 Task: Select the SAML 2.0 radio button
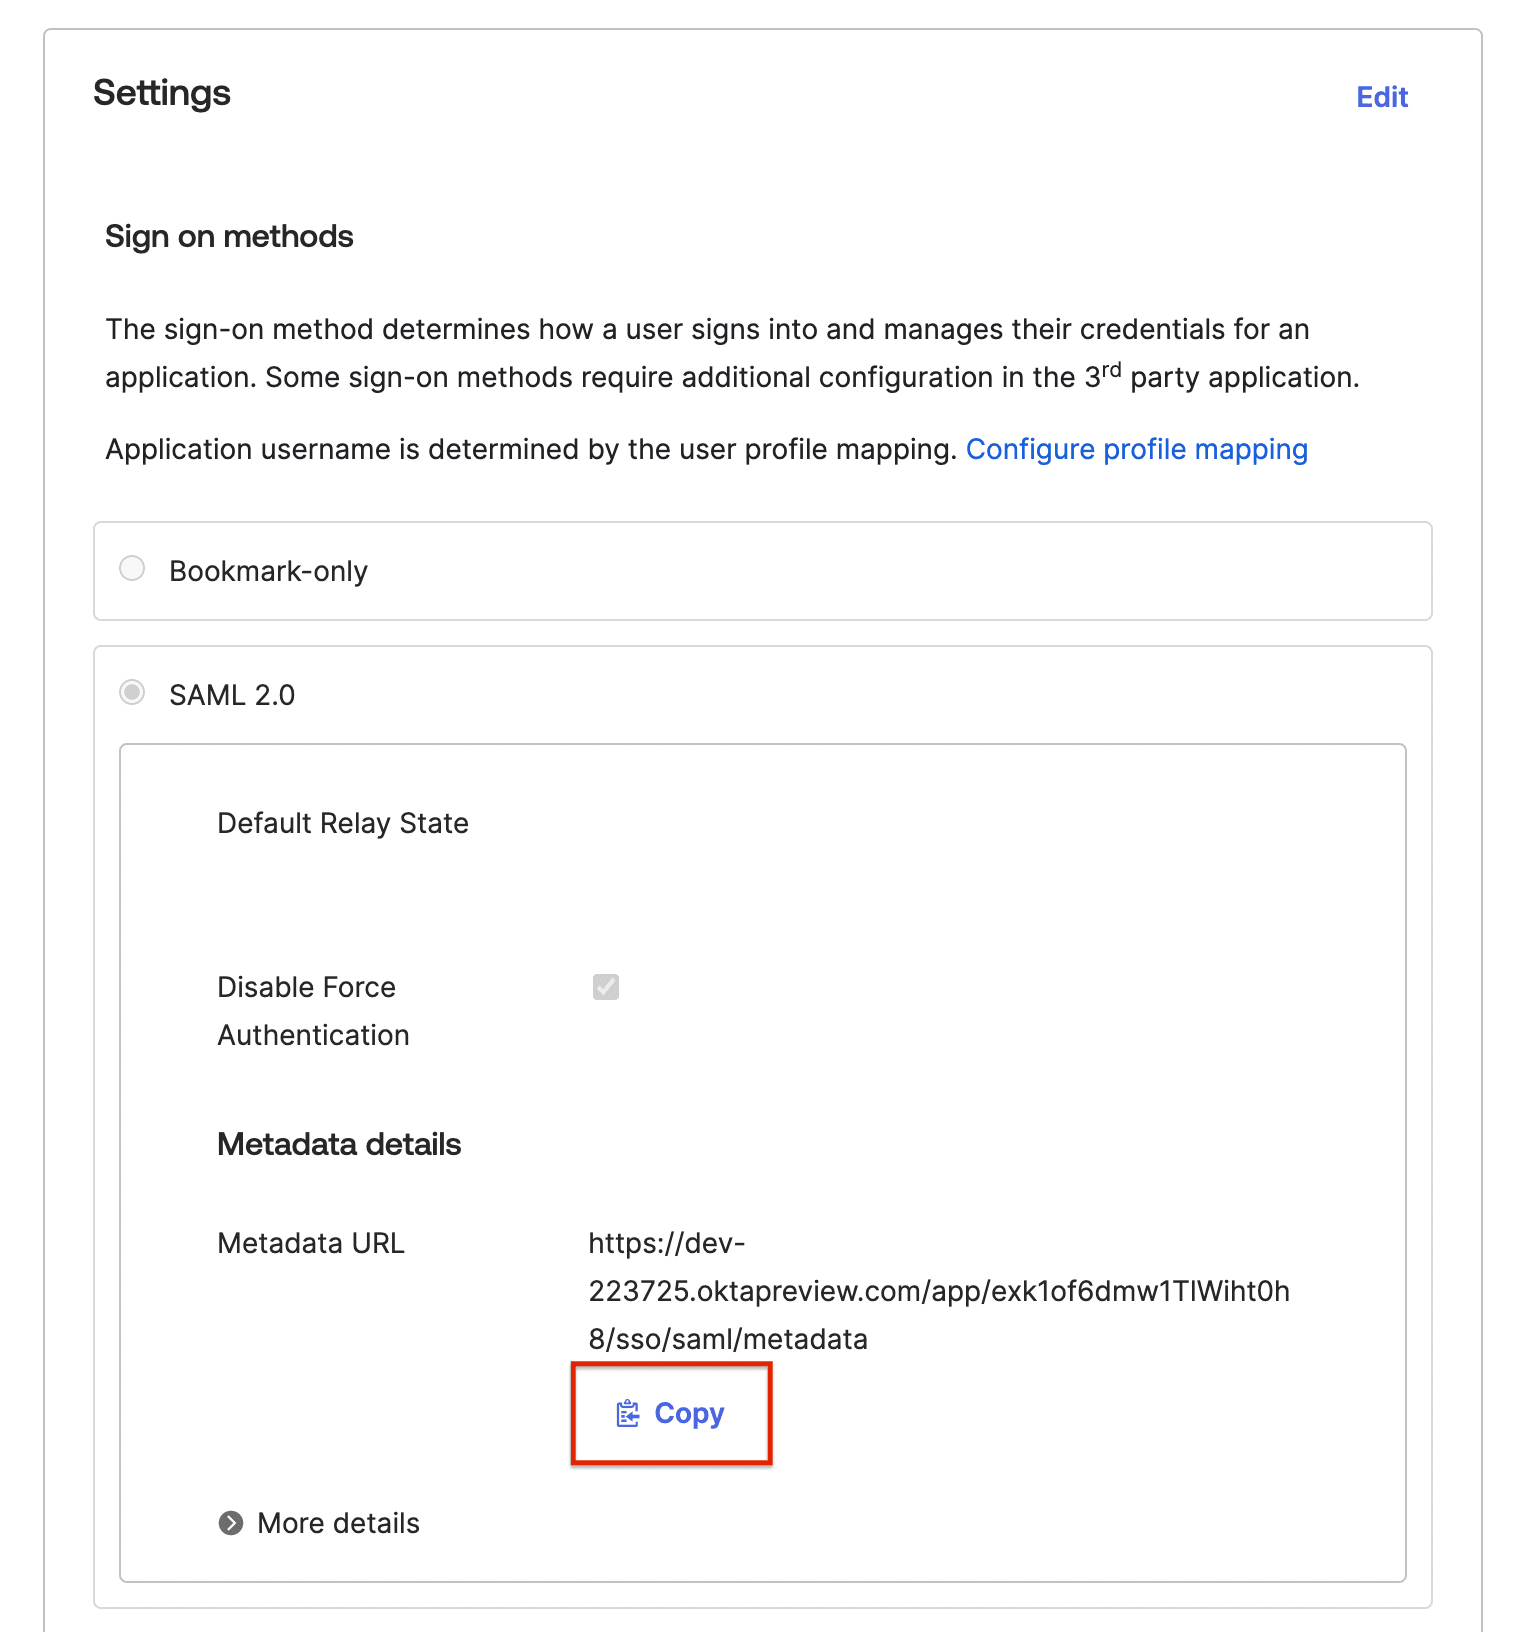pyautogui.click(x=132, y=693)
